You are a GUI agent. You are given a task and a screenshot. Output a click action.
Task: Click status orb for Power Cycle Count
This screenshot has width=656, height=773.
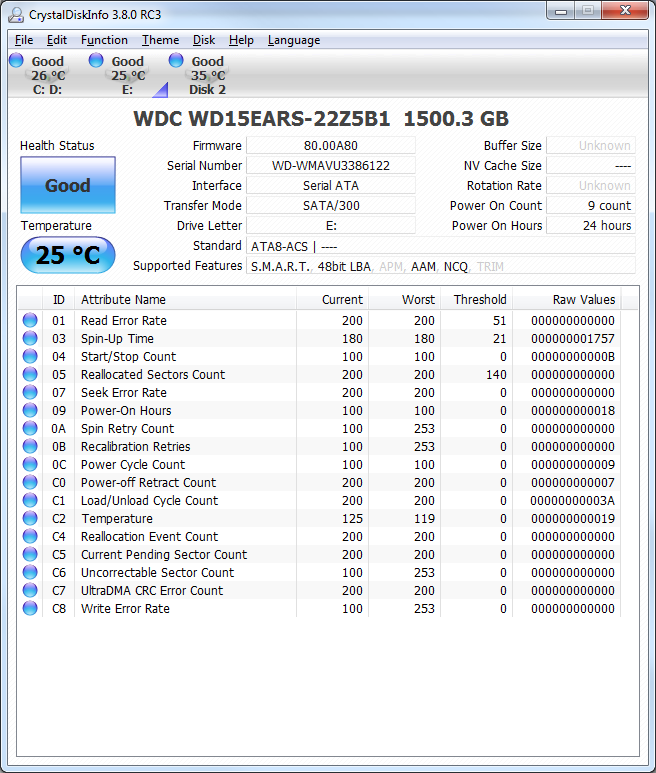click(x=30, y=464)
